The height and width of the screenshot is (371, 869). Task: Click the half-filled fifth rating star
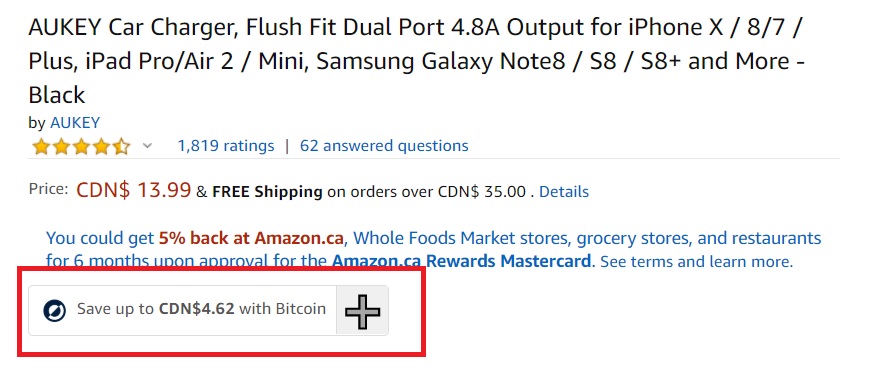[121, 147]
